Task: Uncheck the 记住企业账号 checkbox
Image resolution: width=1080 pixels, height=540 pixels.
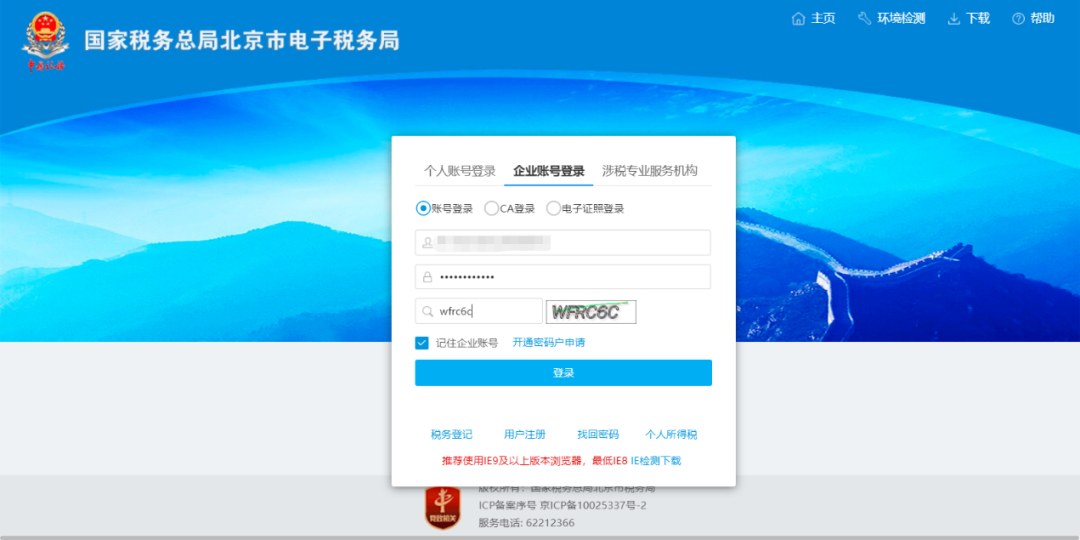Action: (x=422, y=343)
